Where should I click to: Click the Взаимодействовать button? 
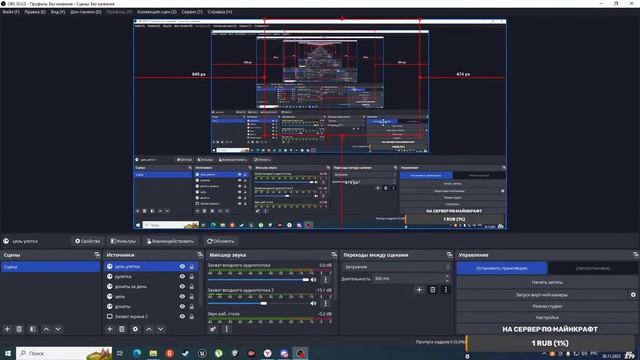point(170,241)
